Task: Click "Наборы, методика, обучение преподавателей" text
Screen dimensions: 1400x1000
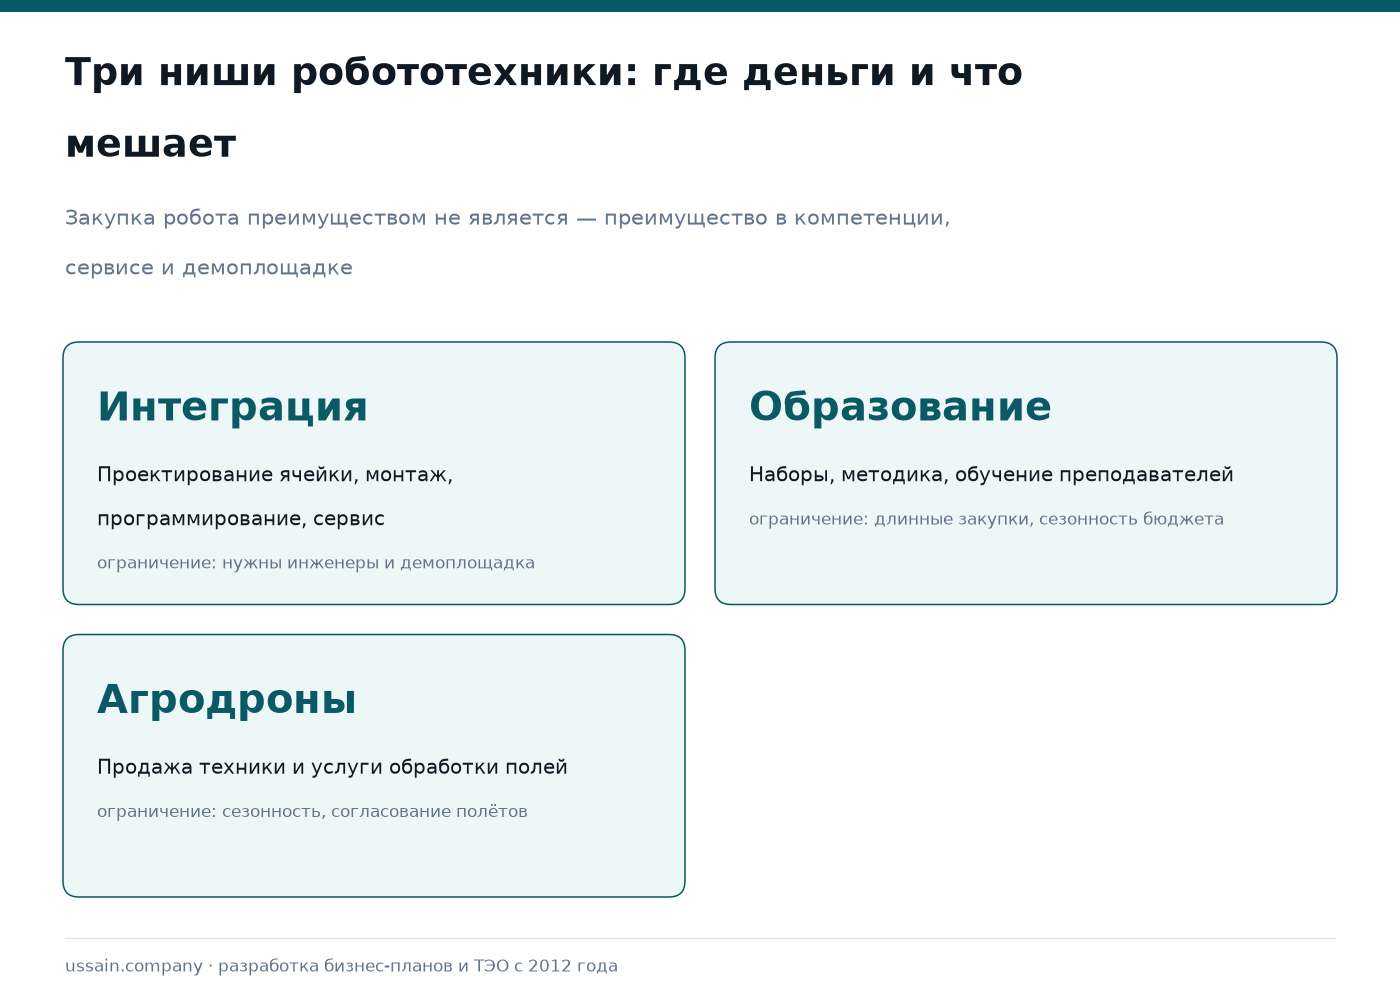Action: 991,475
